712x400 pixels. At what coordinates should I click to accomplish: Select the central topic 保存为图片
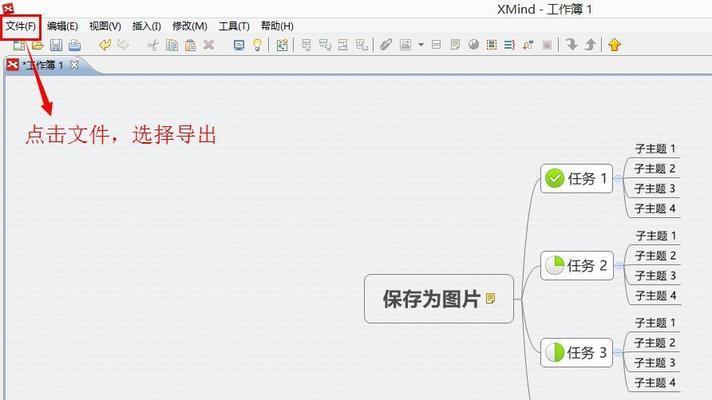[x=439, y=299]
